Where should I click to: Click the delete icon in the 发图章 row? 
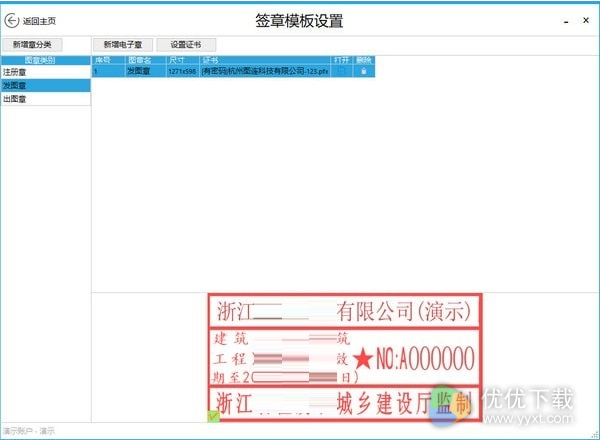pyautogui.click(x=364, y=71)
